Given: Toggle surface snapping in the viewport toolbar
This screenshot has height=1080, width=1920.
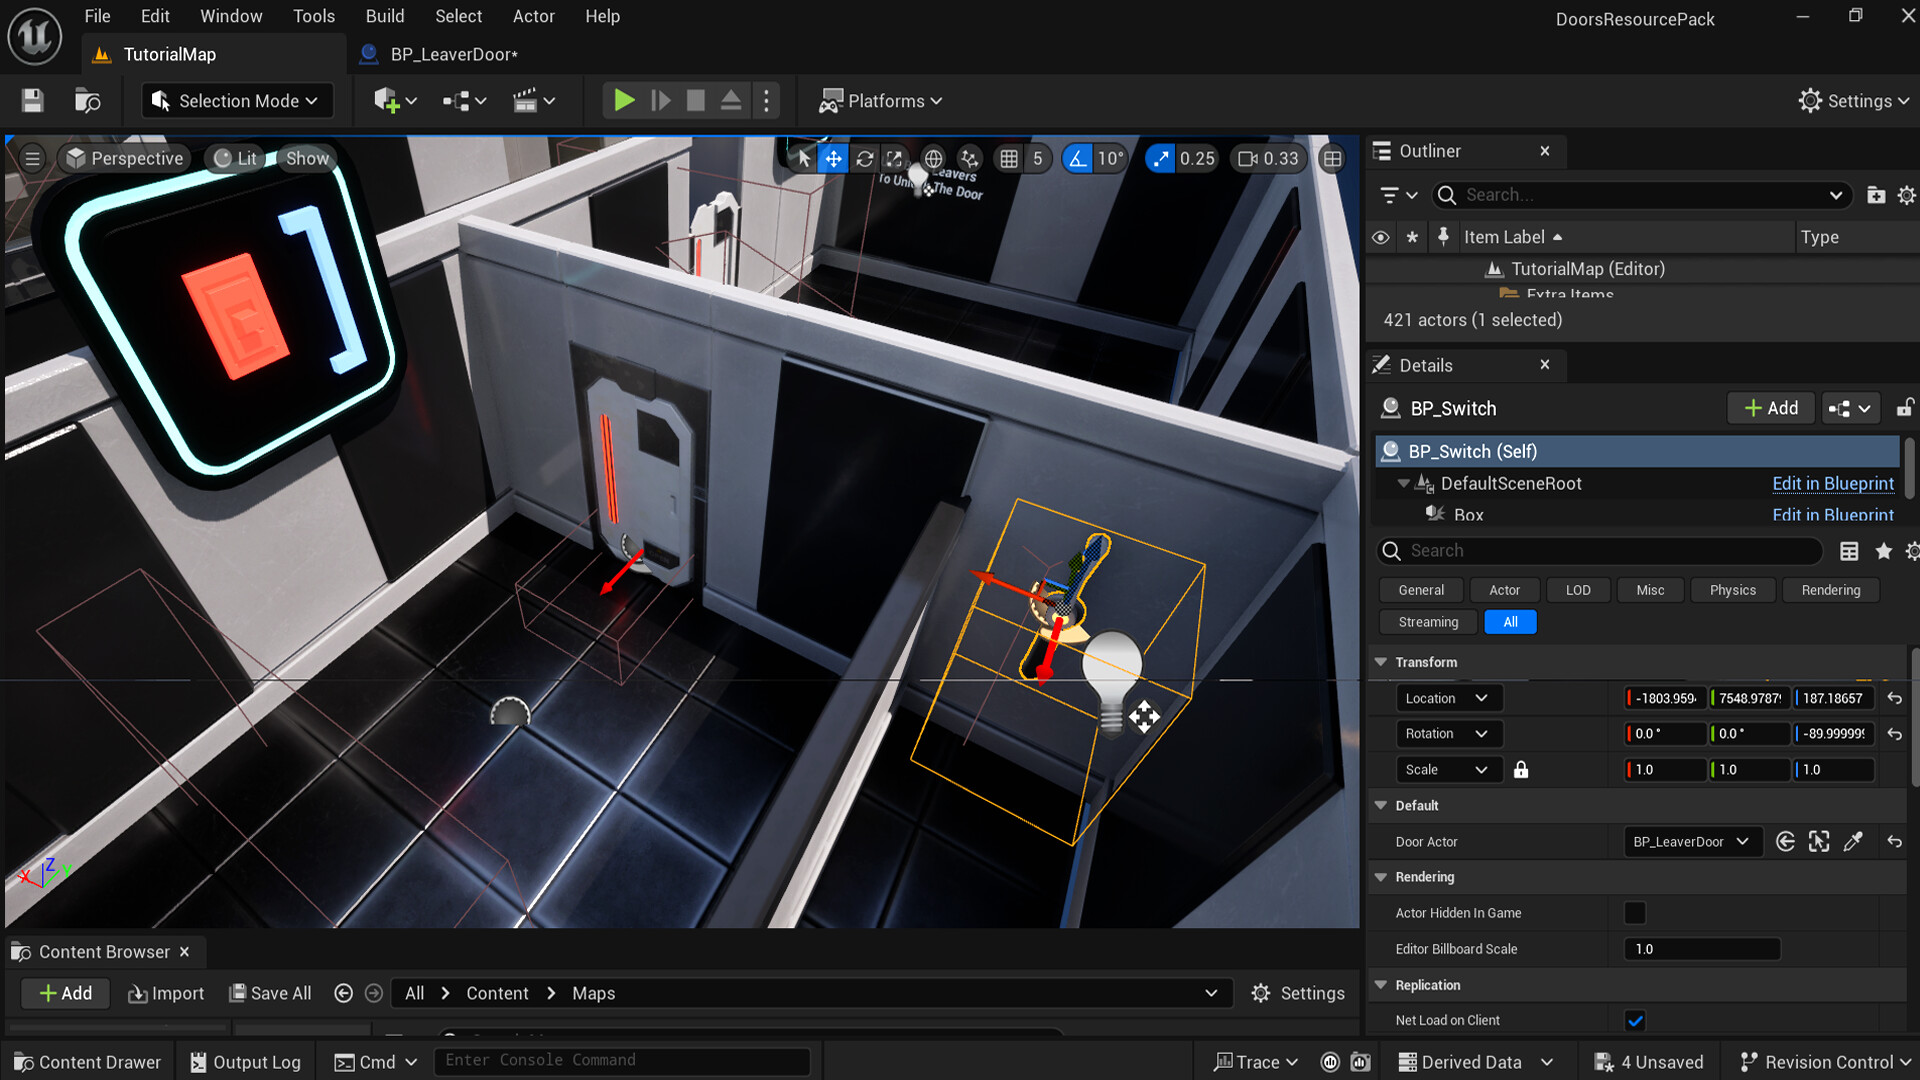Looking at the screenshot, I should click(x=968, y=158).
